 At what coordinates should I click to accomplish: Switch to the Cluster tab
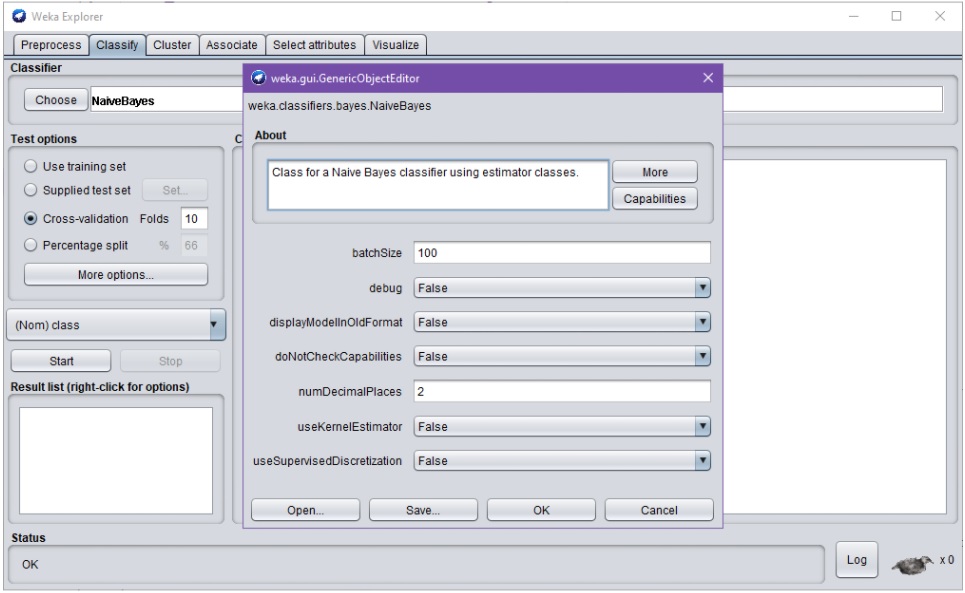172,45
